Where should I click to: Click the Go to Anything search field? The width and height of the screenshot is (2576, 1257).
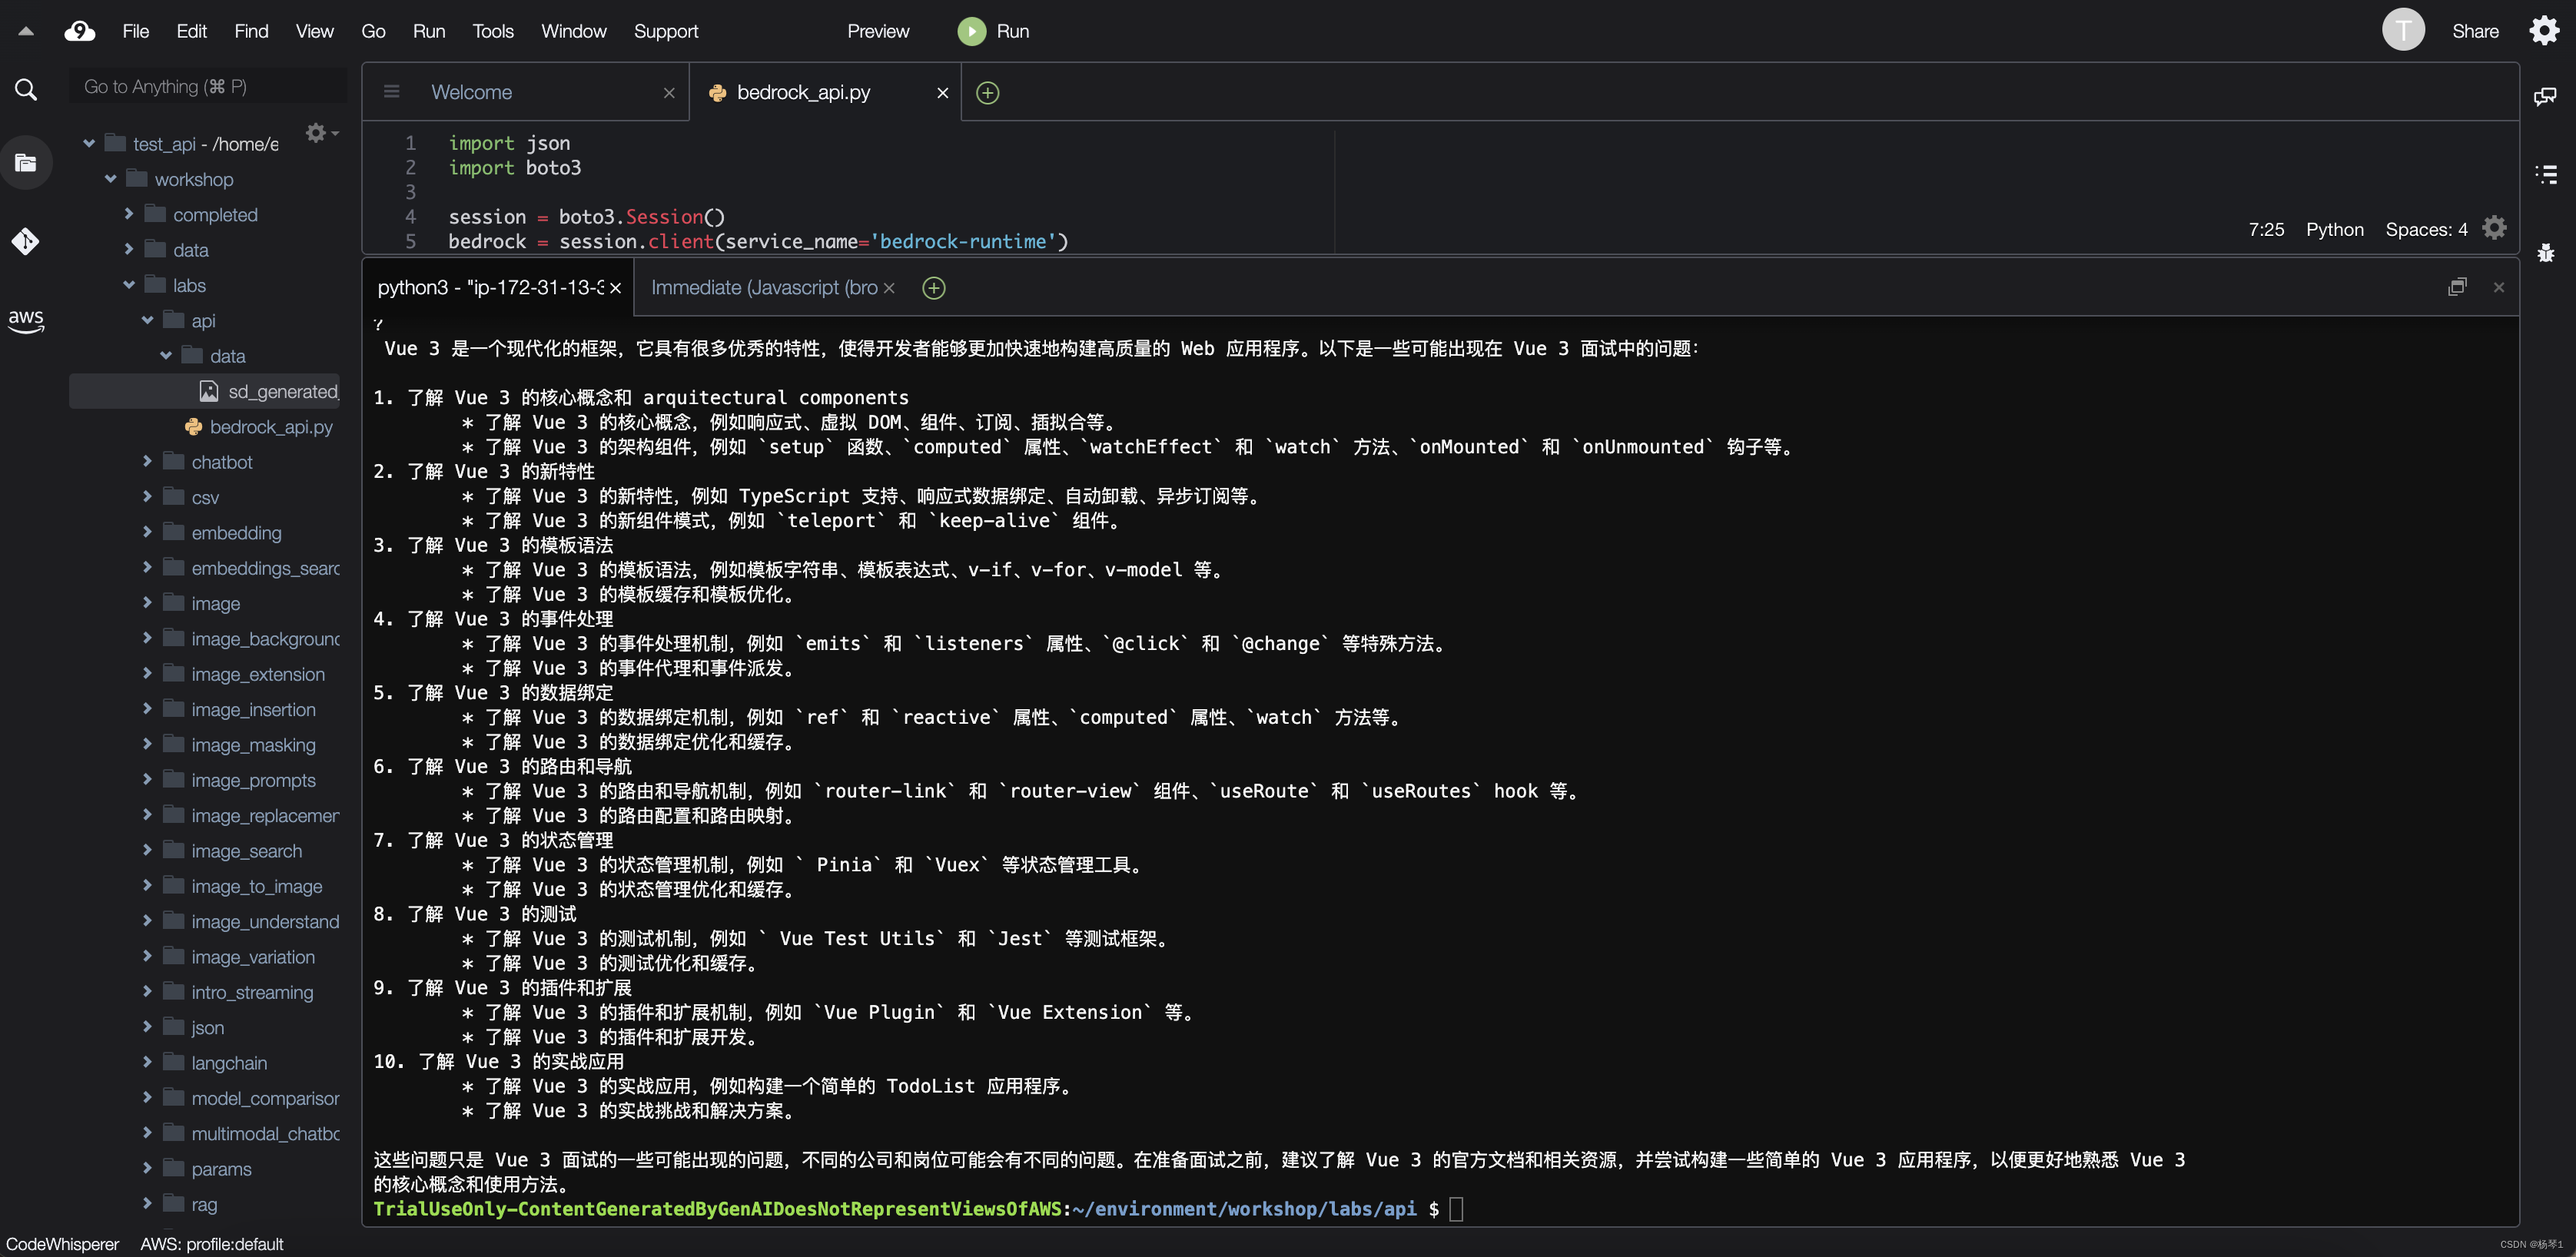pyautogui.click(x=207, y=87)
